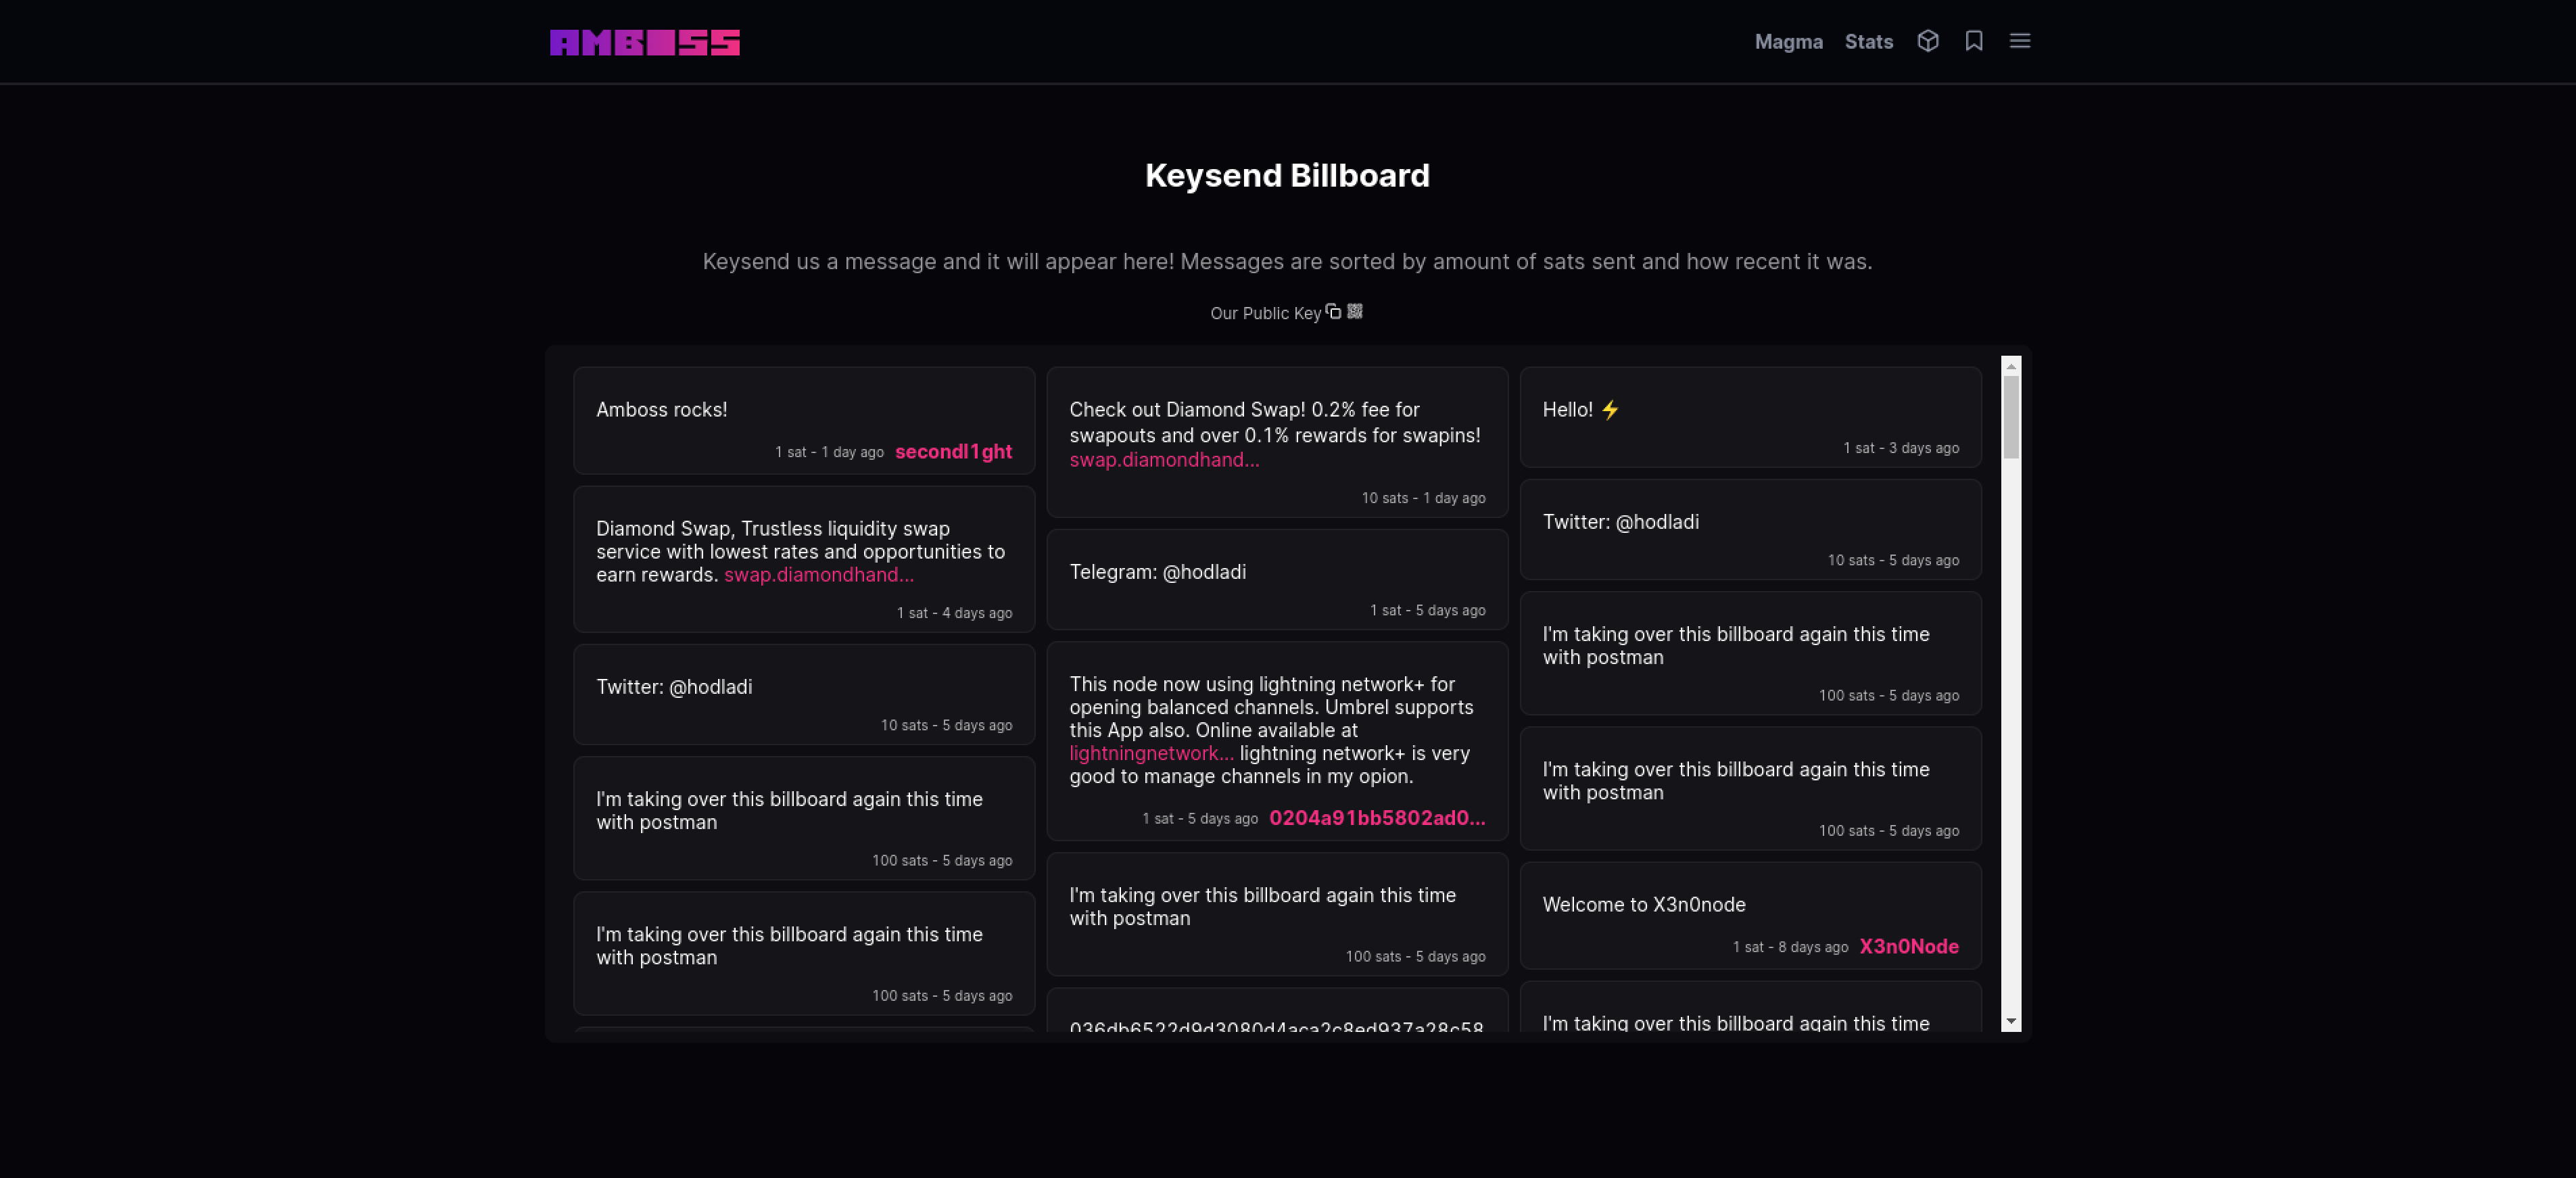Viewport: 2576px width, 1178px height.
Task: Open the Magma menu item
Action: point(1788,42)
